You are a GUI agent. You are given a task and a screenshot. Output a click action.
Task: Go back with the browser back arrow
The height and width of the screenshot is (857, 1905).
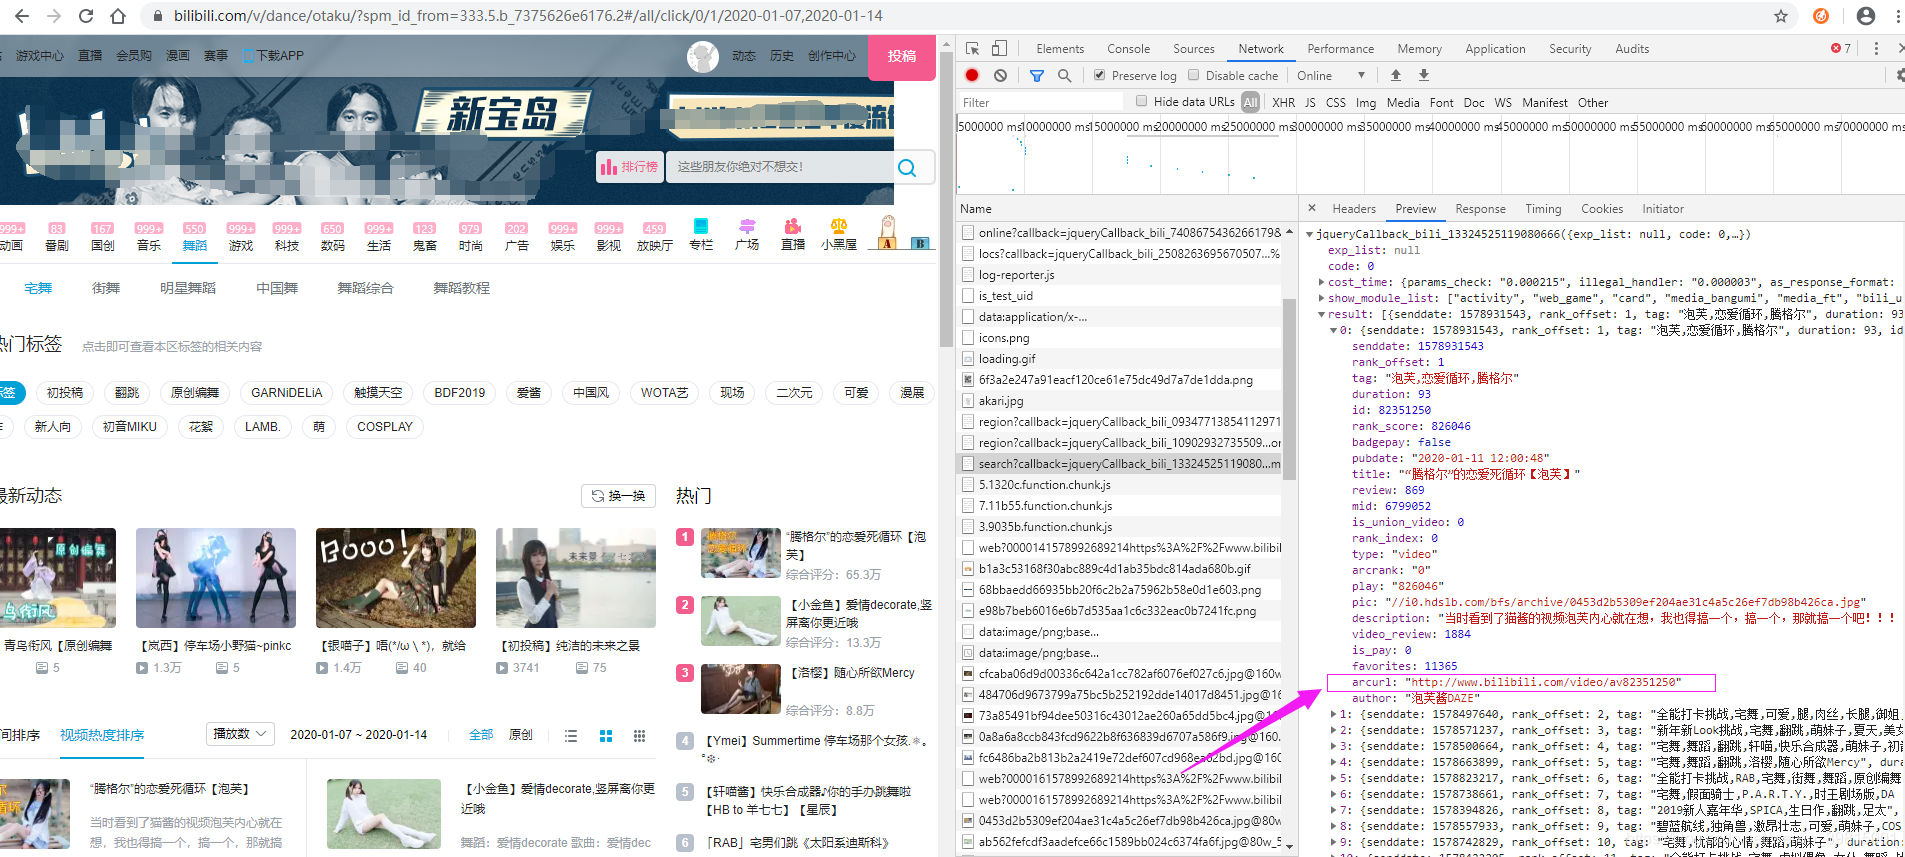click(x=22, y=16)
